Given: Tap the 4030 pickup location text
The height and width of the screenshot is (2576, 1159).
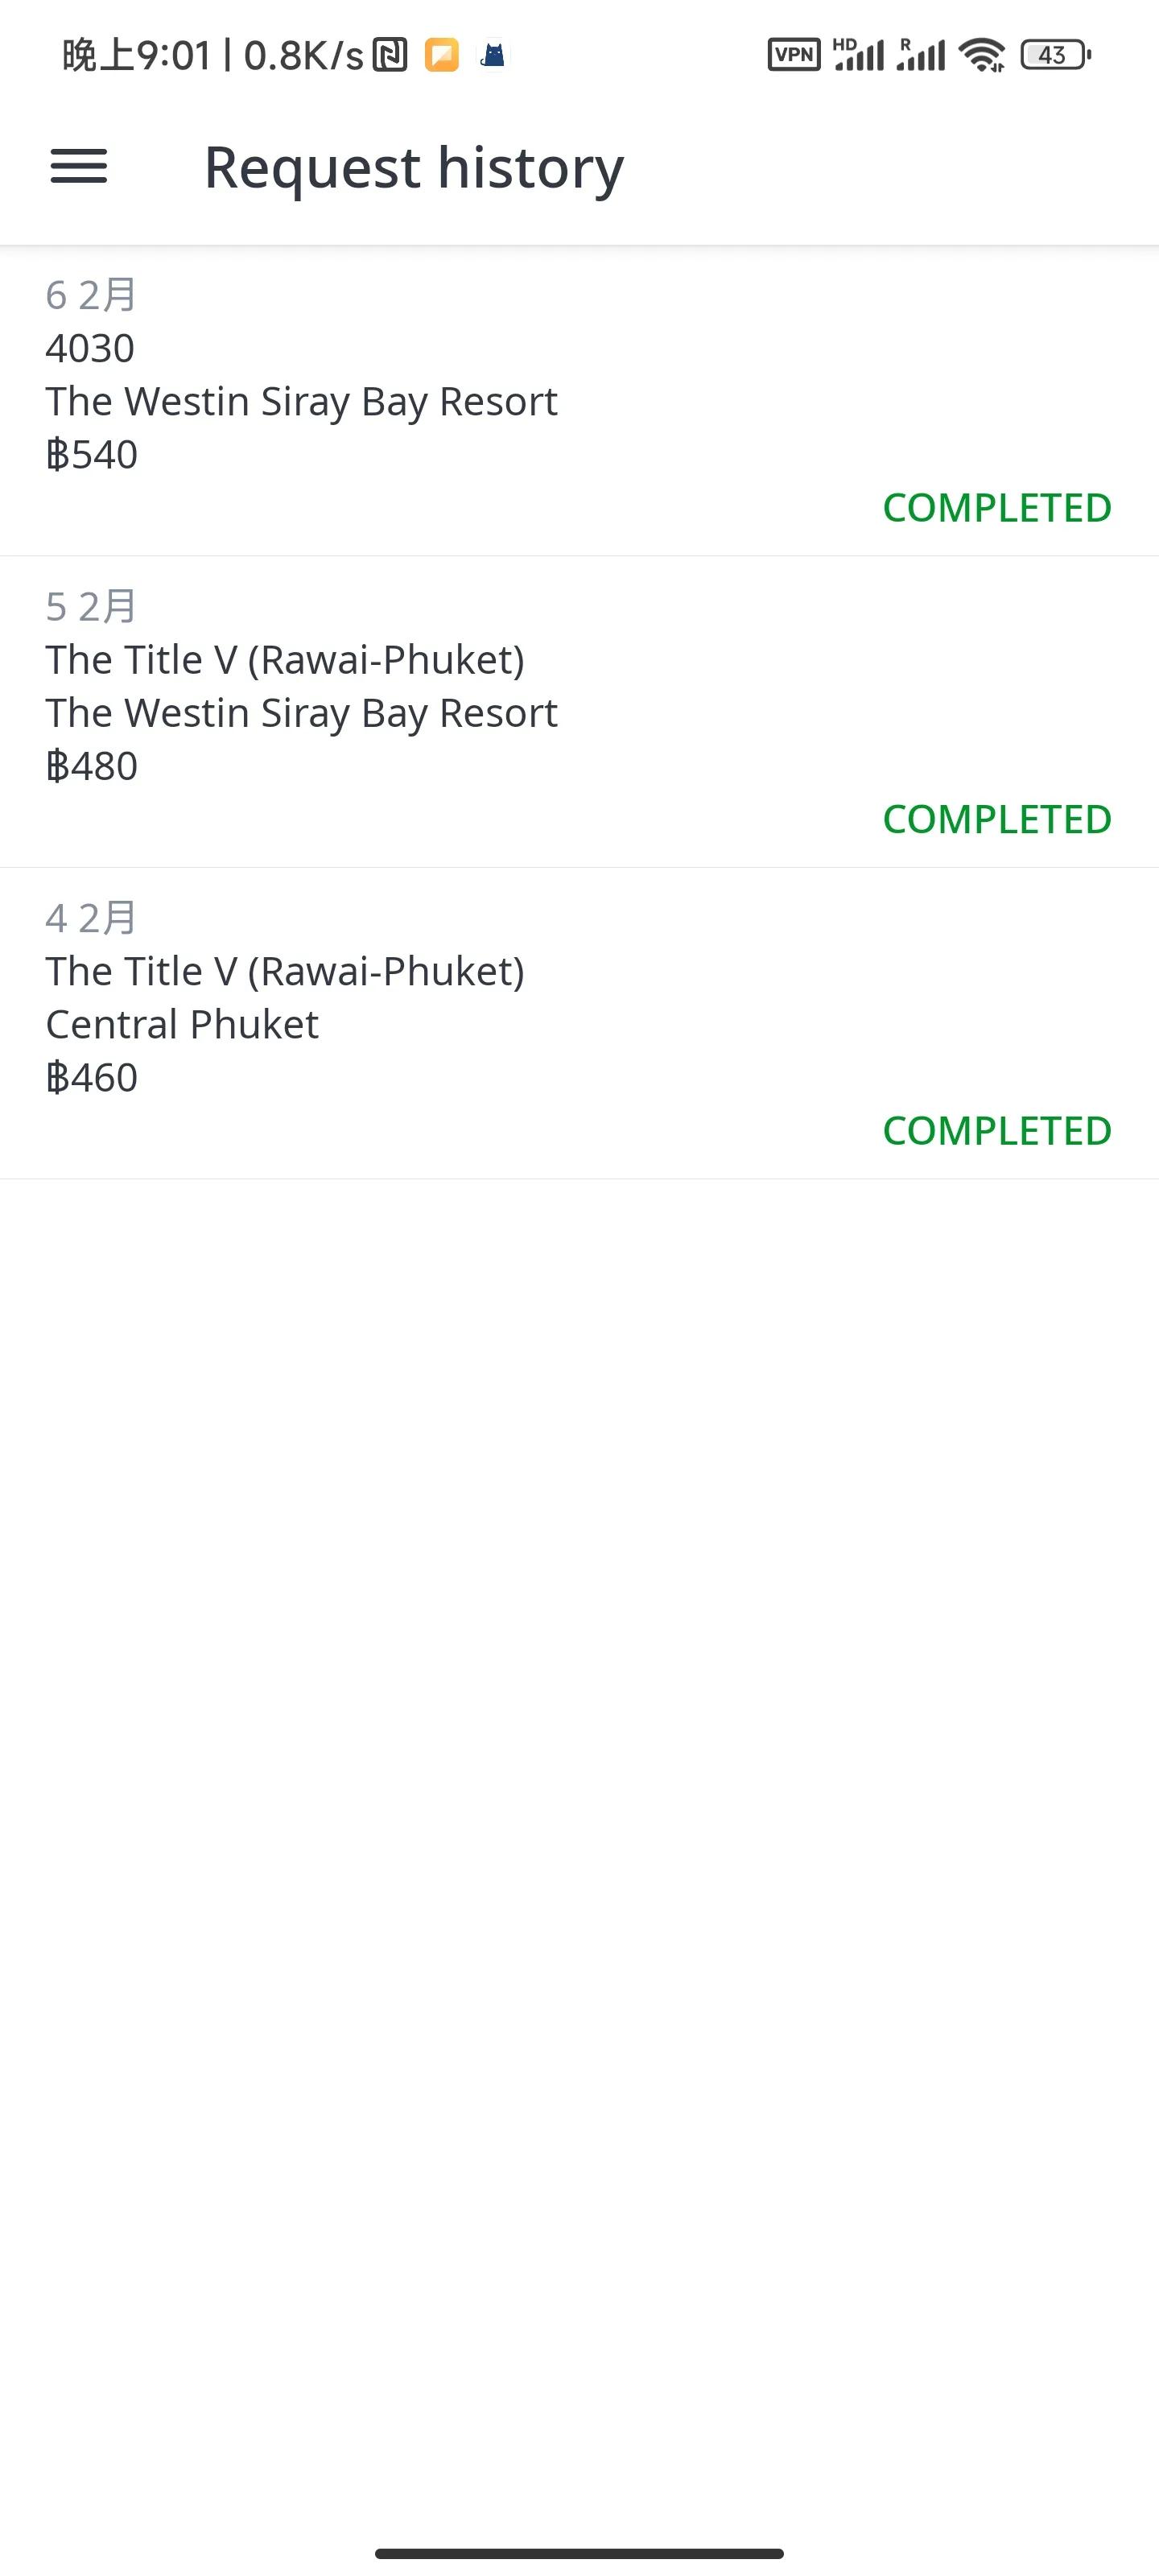Looking at the screenshot, I should [90, 349].
